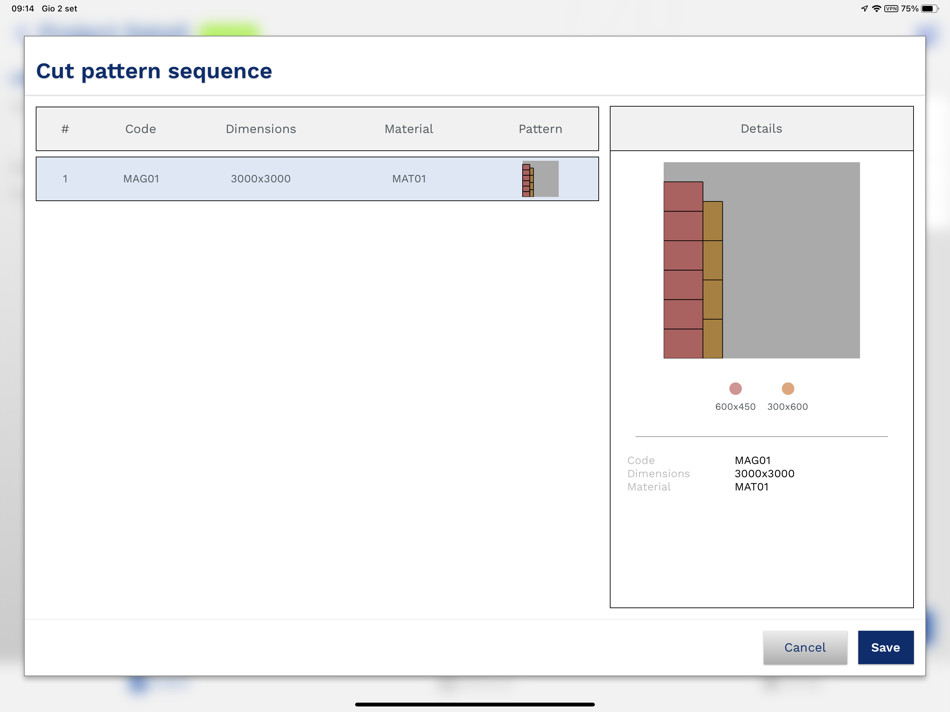Click the MAT01 material value in Details
The width and height of the screenshot is (950, 712).
(751, 487)
